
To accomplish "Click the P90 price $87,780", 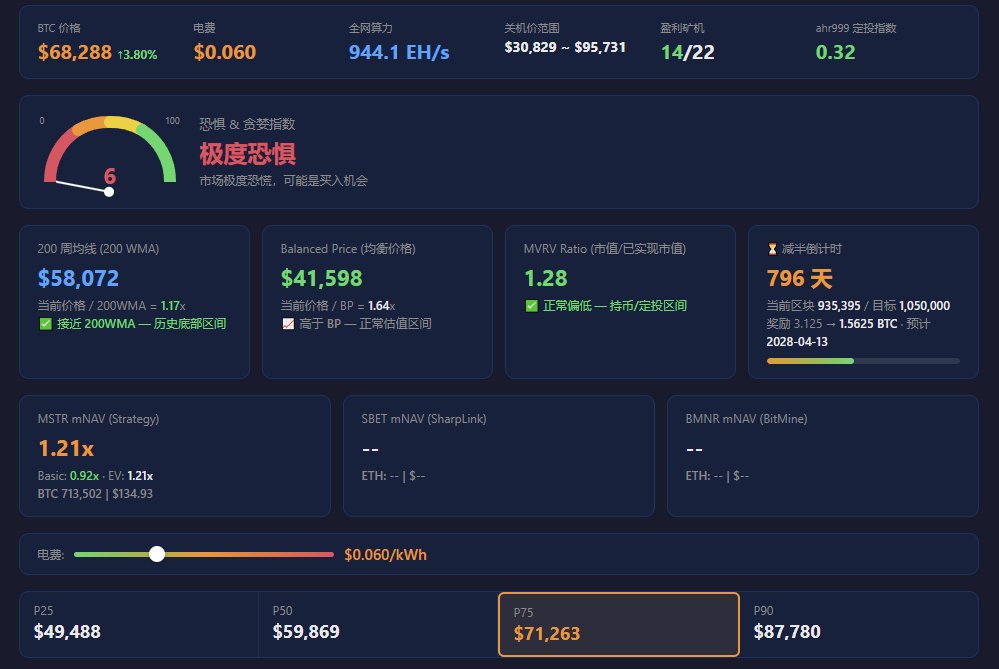I will coord(787,631).
